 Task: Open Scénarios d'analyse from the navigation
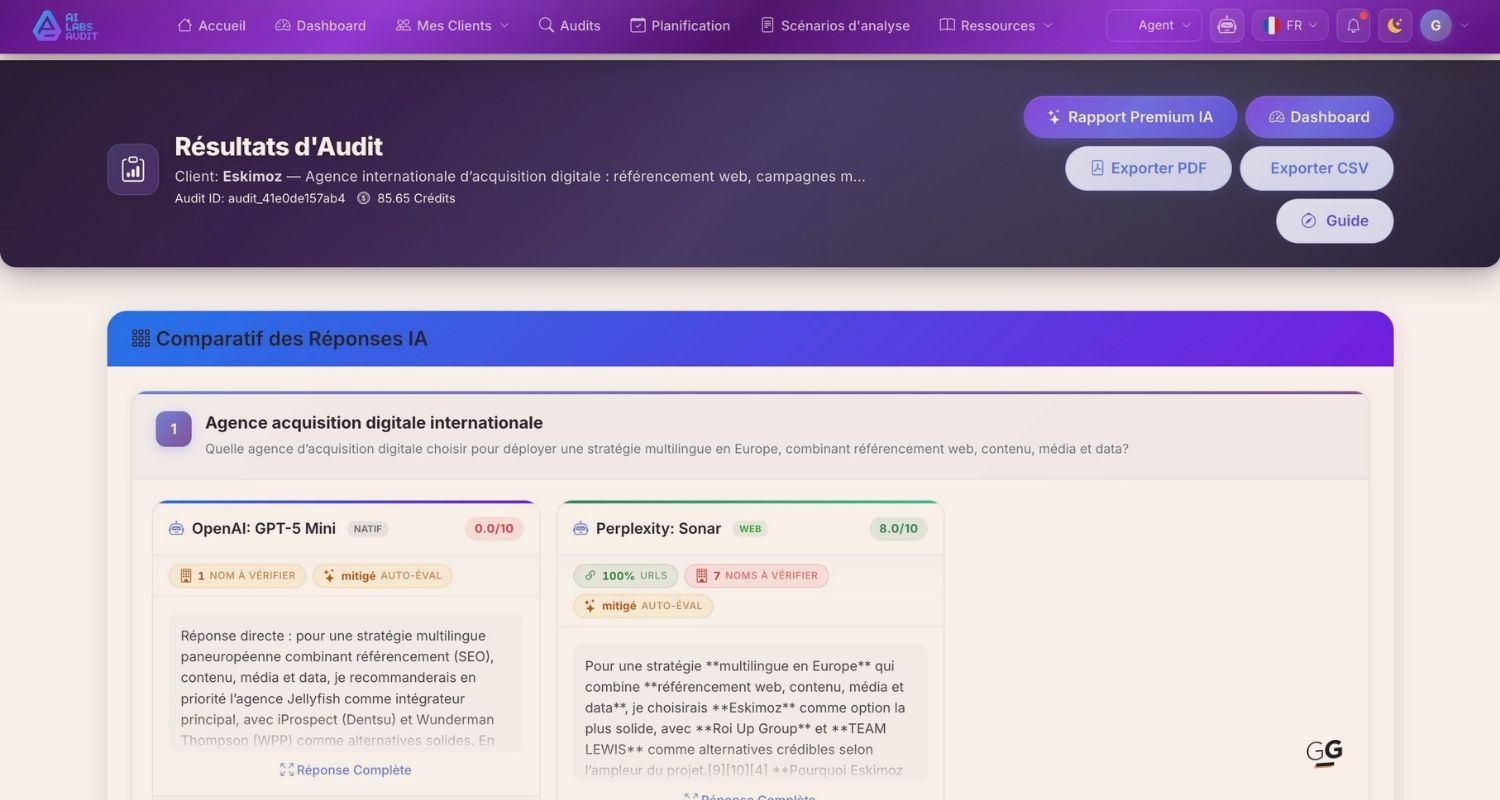835,25
